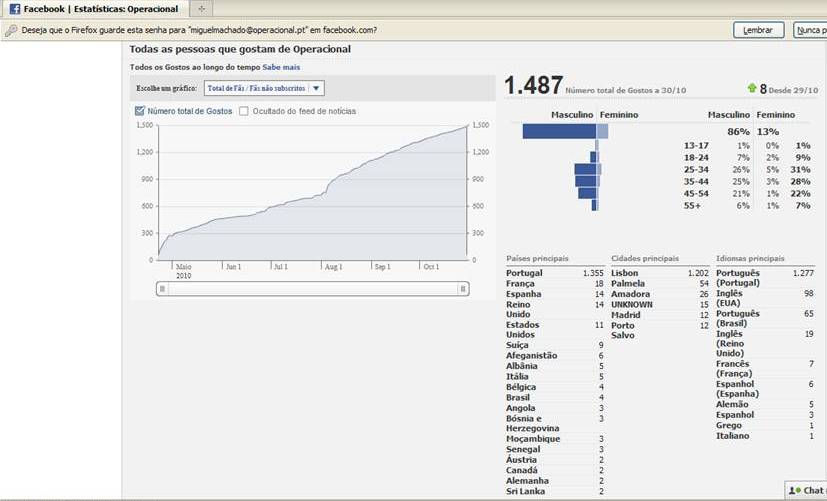827x501 pixels.
Task: Click the green up arrow next to 8
Action: pyautogui.click(x=752, y=88)
